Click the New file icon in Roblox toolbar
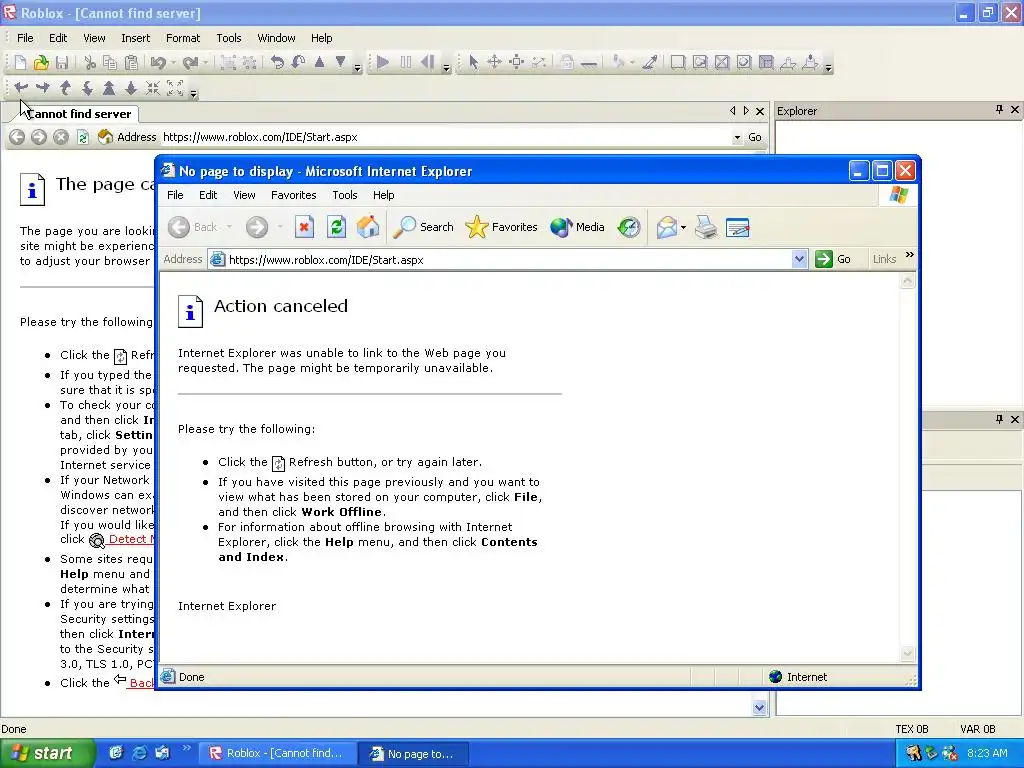This screenshot has width=1024, height=768. click(x=20, y=63)
